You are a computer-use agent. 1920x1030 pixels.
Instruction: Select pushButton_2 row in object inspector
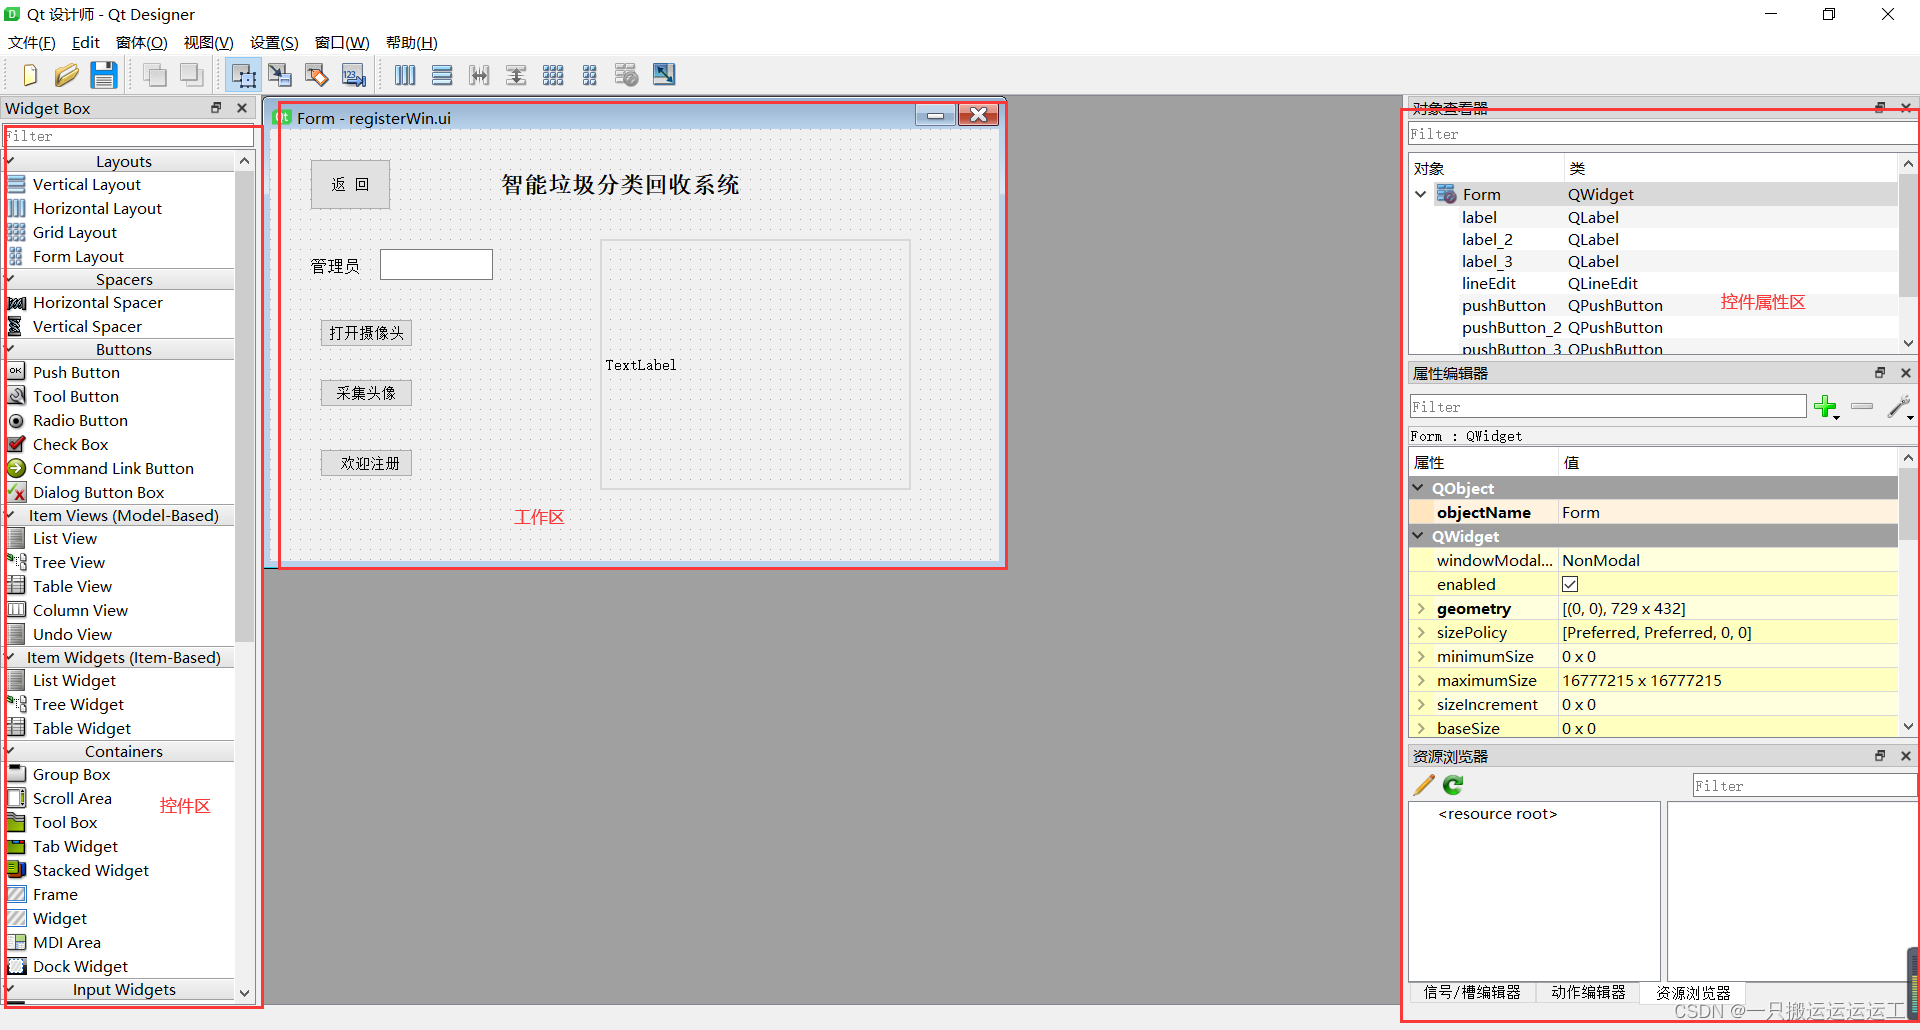[1653, 327]
